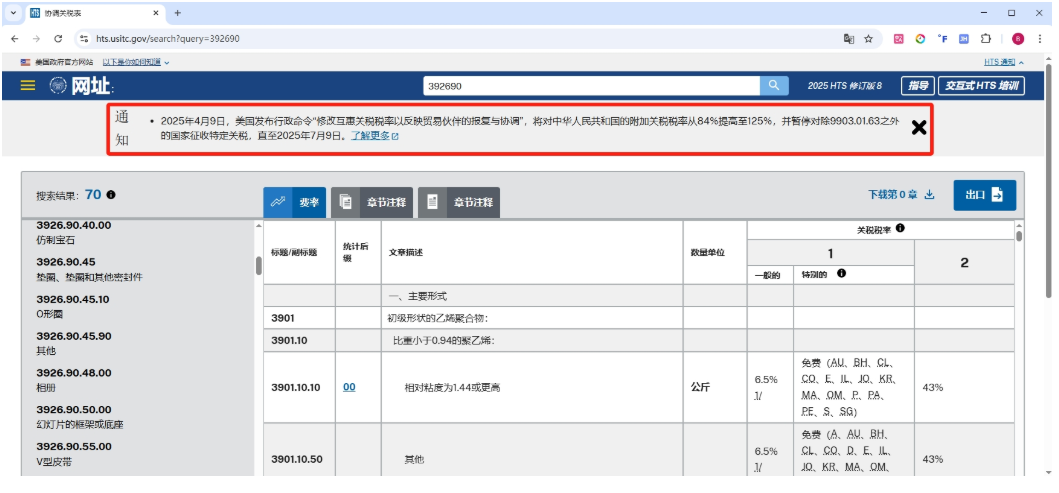Click the 交互式 HTS 培训 button
Viewport: 1059px width, 493px height.
pyautogui.click(x=981, y=86)
